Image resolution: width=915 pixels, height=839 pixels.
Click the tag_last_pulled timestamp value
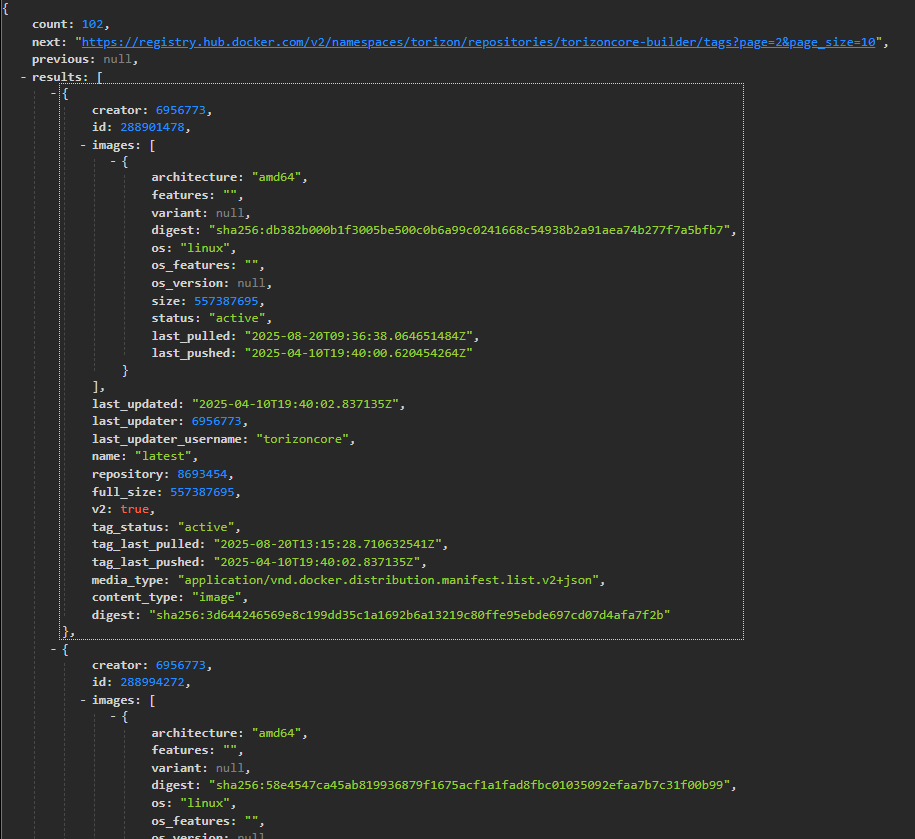click(330, 545)
